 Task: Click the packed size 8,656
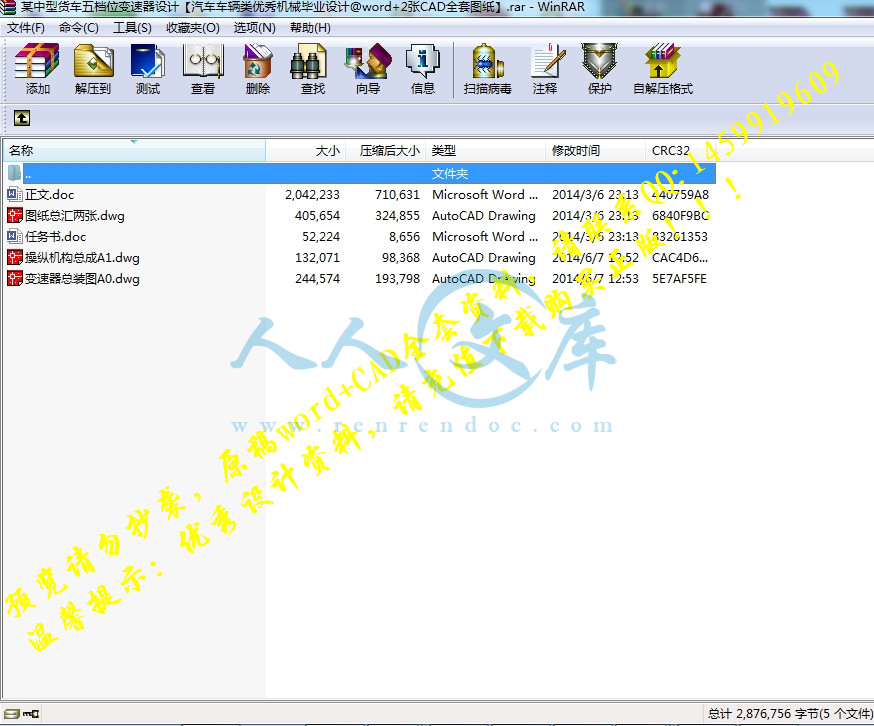click(405, 236)
